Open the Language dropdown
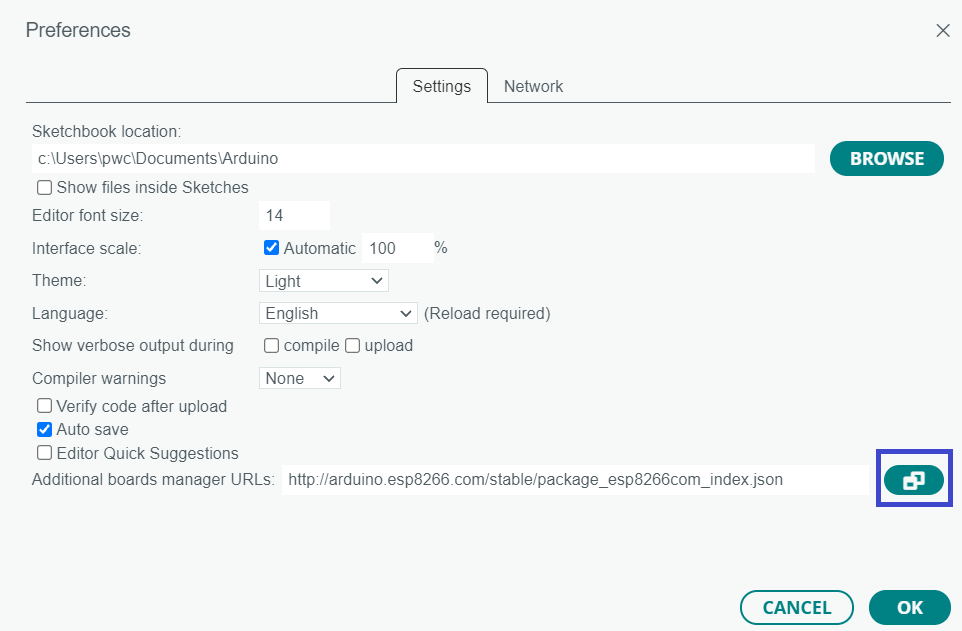The image size is (962, 631). pos(337,313)
